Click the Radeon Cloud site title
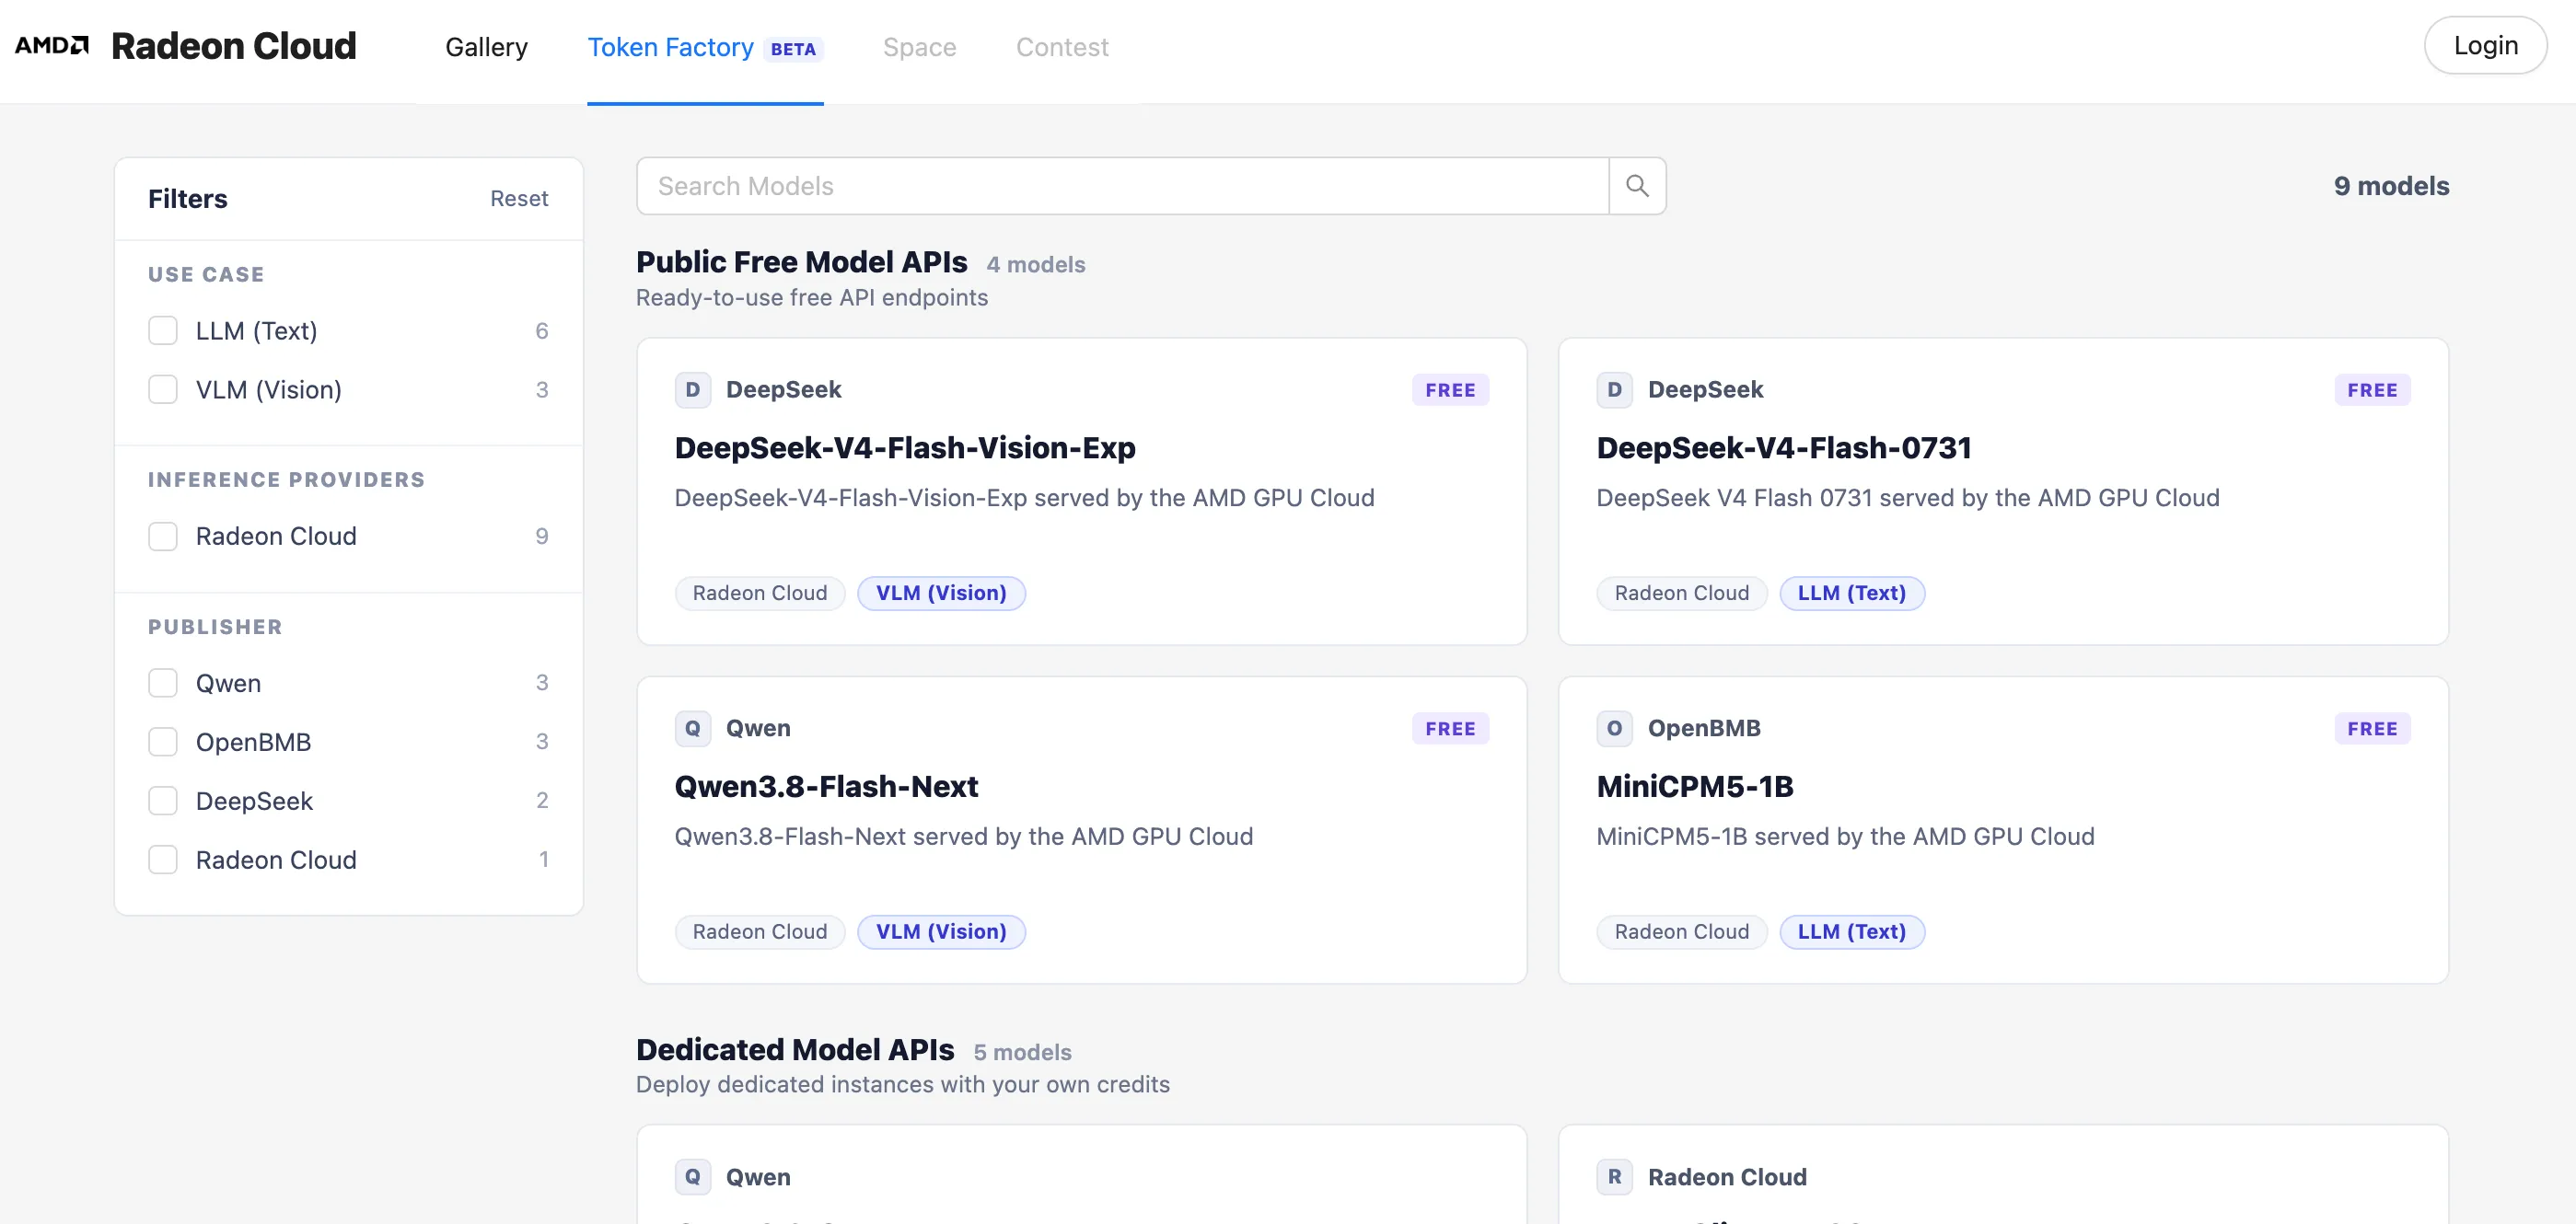Image resolution: width=2576 pixels, height=1224 pixels. point(234,46)
